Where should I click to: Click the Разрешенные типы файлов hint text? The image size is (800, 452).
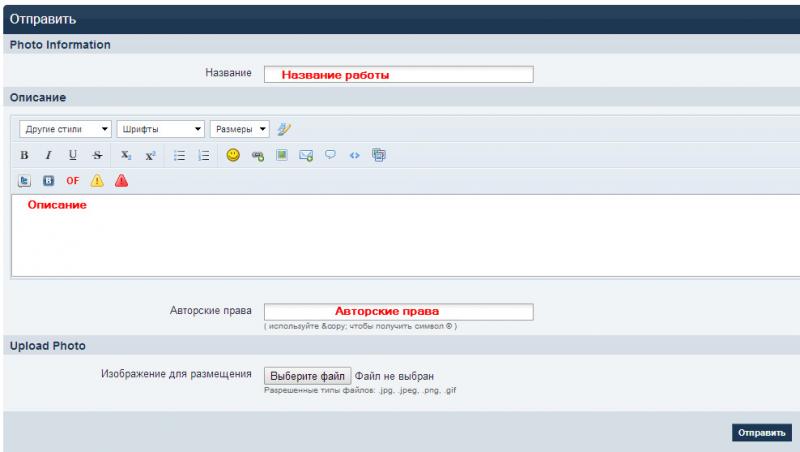[360, 390]
